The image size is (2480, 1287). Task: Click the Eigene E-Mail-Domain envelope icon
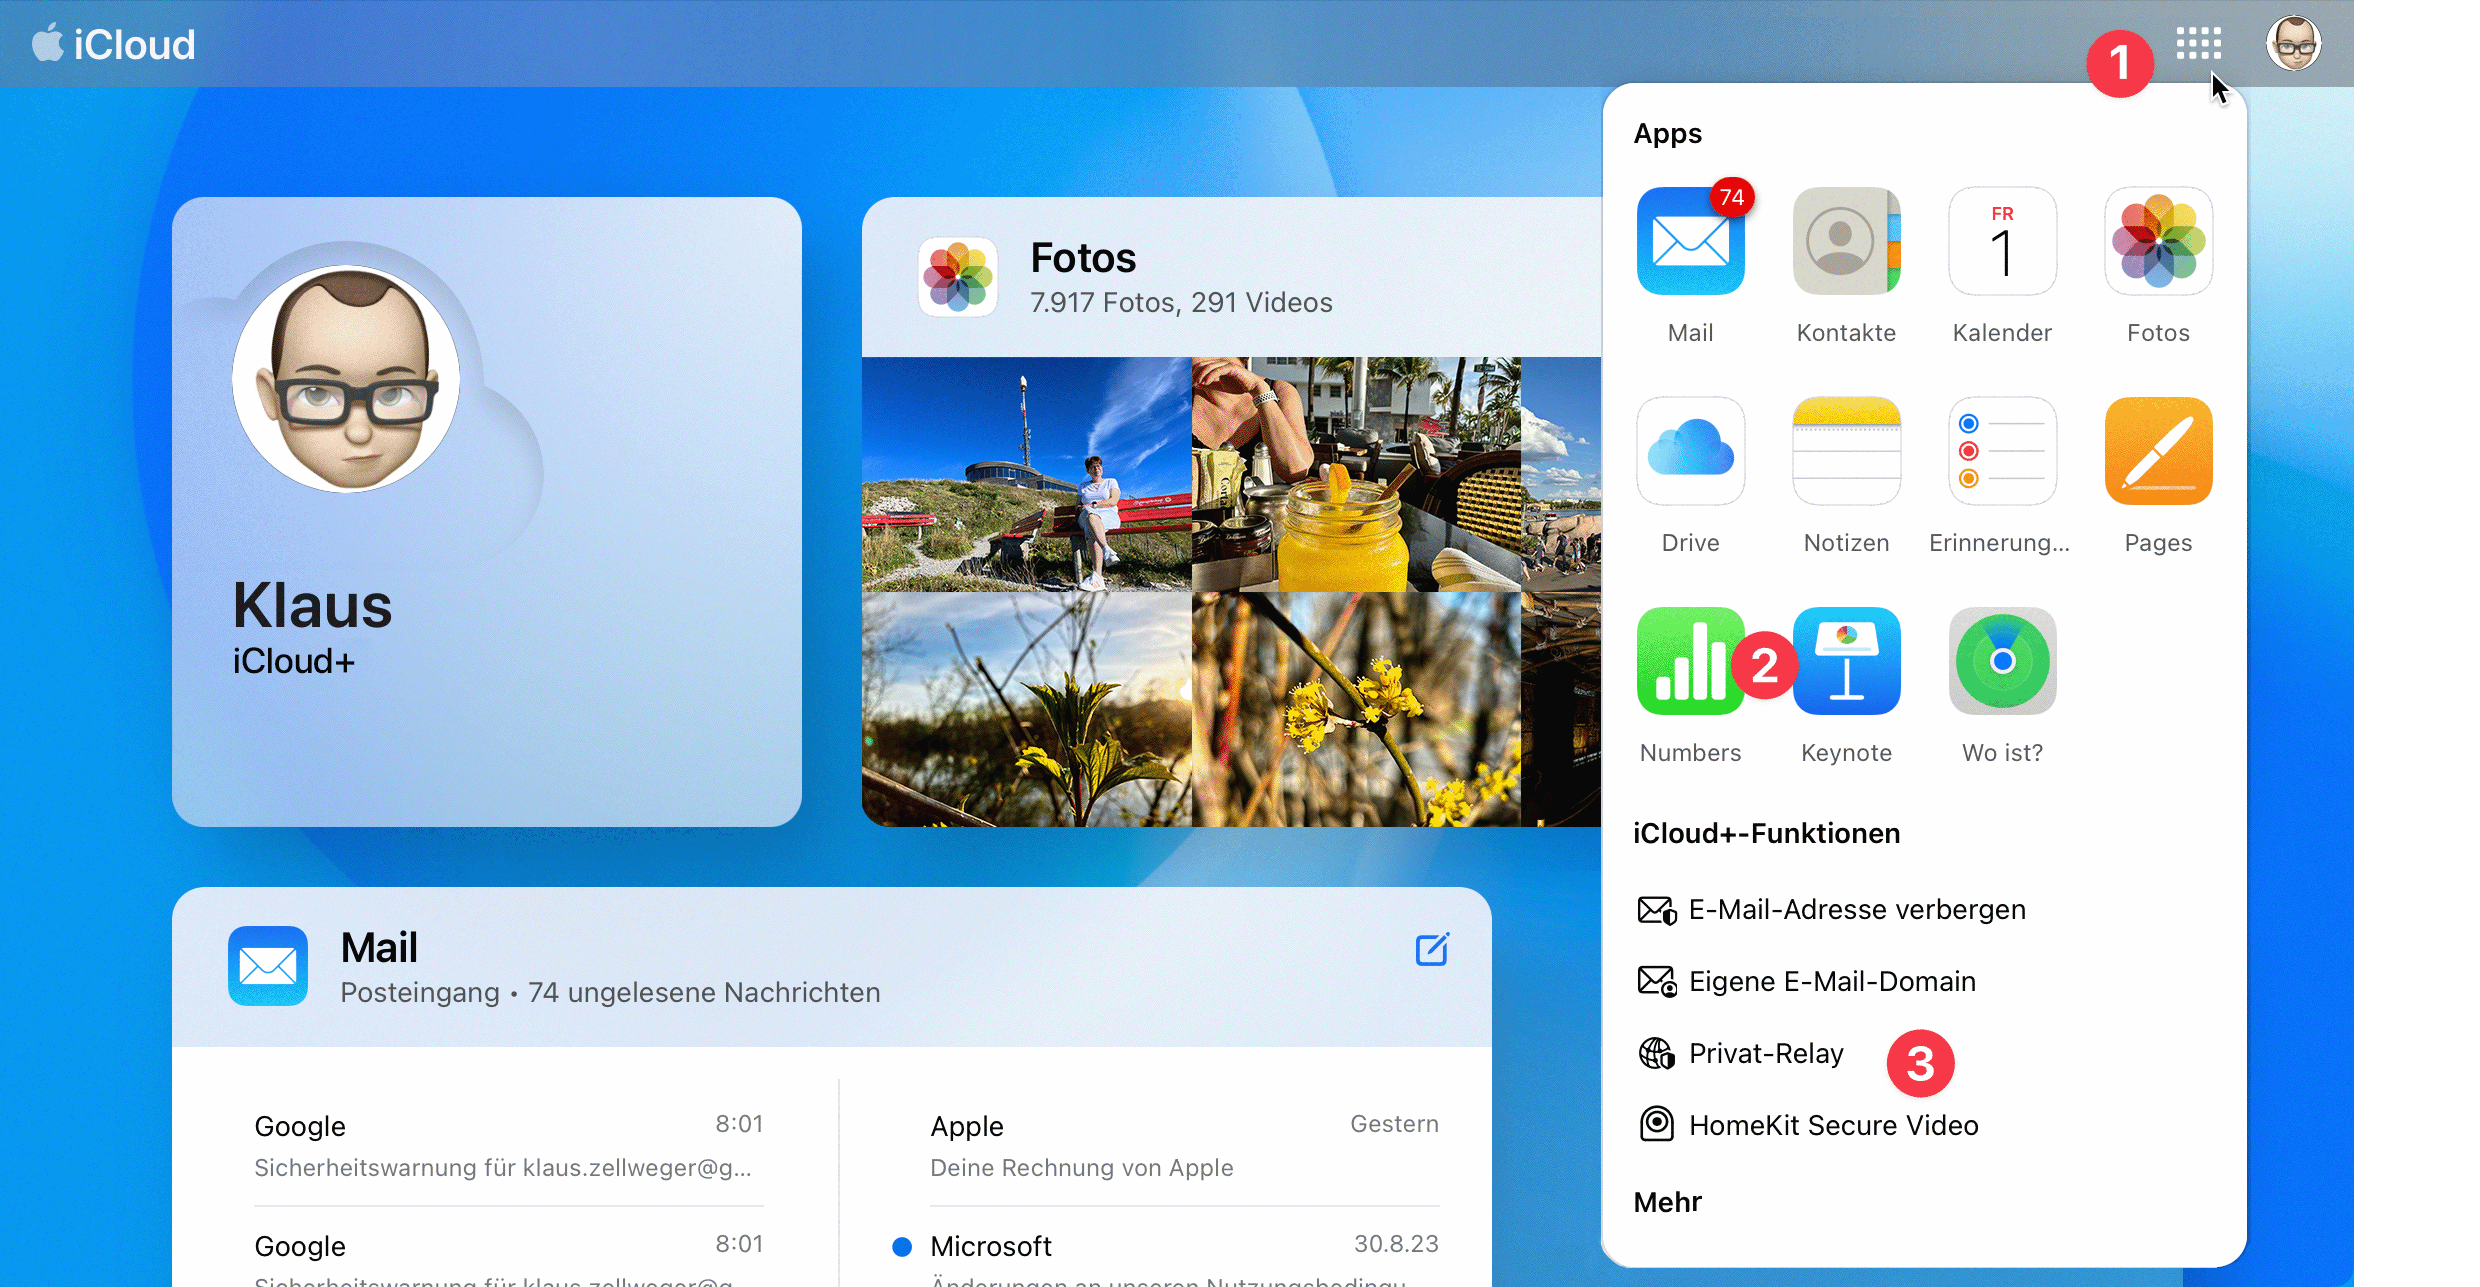click(x=1656, y=982)
